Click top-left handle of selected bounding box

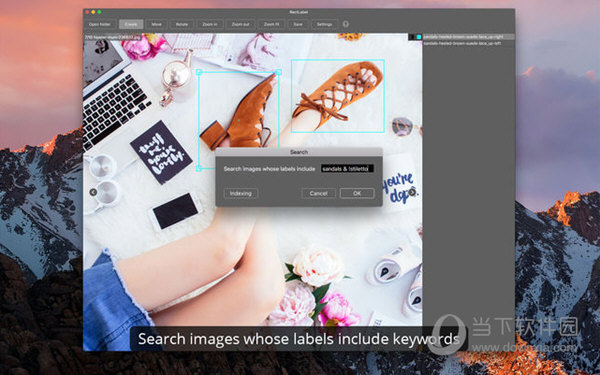tap(199, 72)
